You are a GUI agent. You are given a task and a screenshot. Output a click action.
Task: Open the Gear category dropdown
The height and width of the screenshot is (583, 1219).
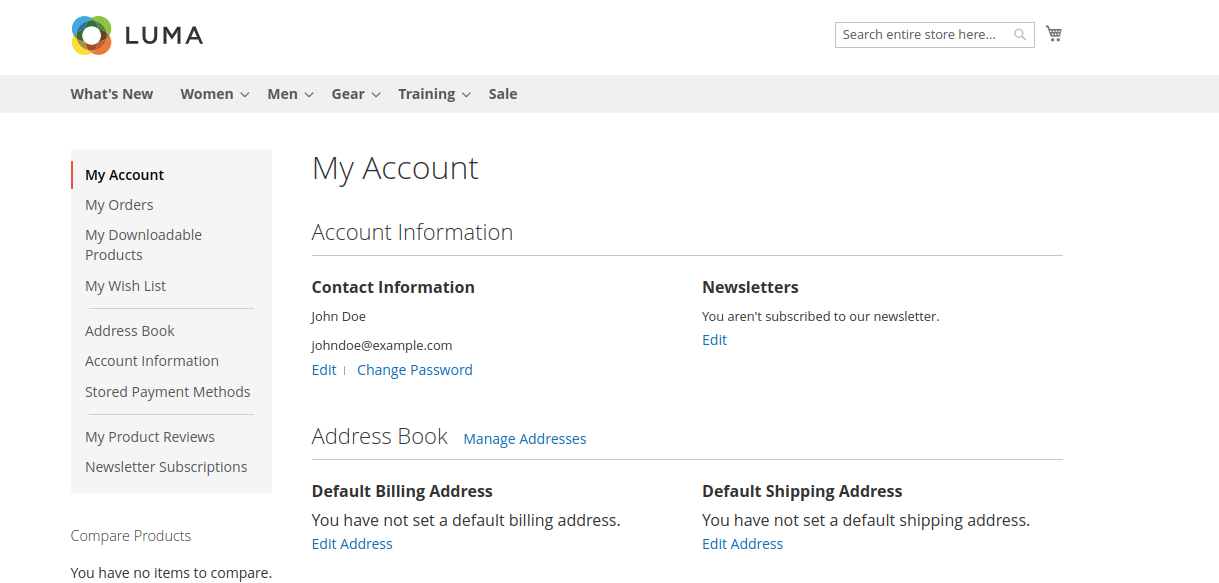(348, 93)
